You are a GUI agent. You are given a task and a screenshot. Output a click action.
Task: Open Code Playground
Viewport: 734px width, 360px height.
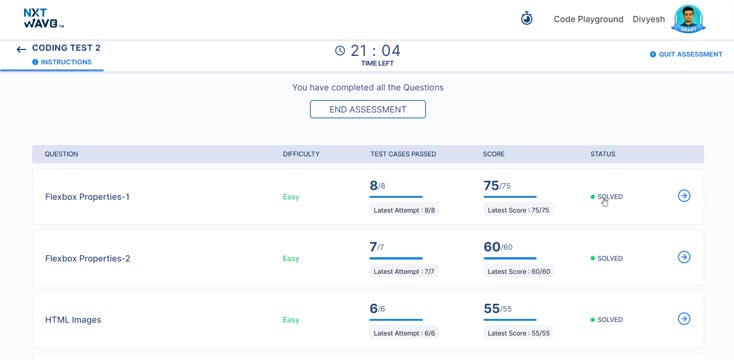point(588,19)
